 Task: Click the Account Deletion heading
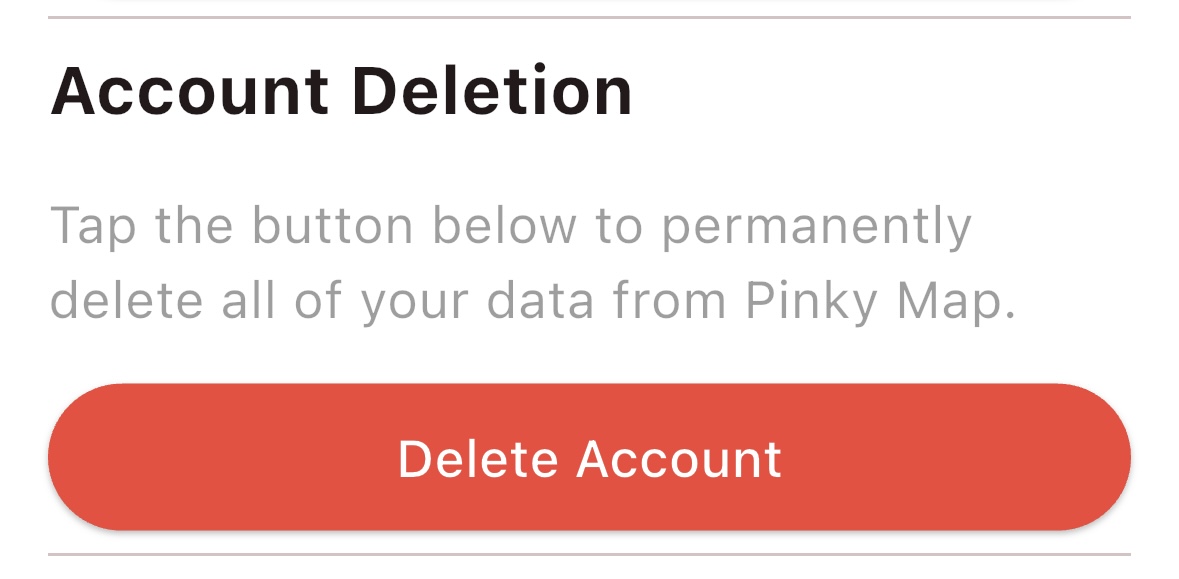[x=341, y=93]
